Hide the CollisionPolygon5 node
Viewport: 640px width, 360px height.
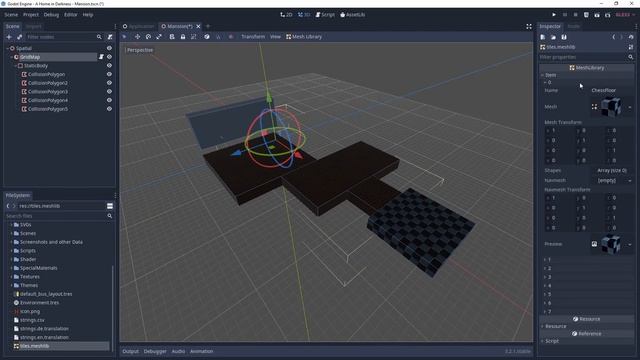(109, 109)
